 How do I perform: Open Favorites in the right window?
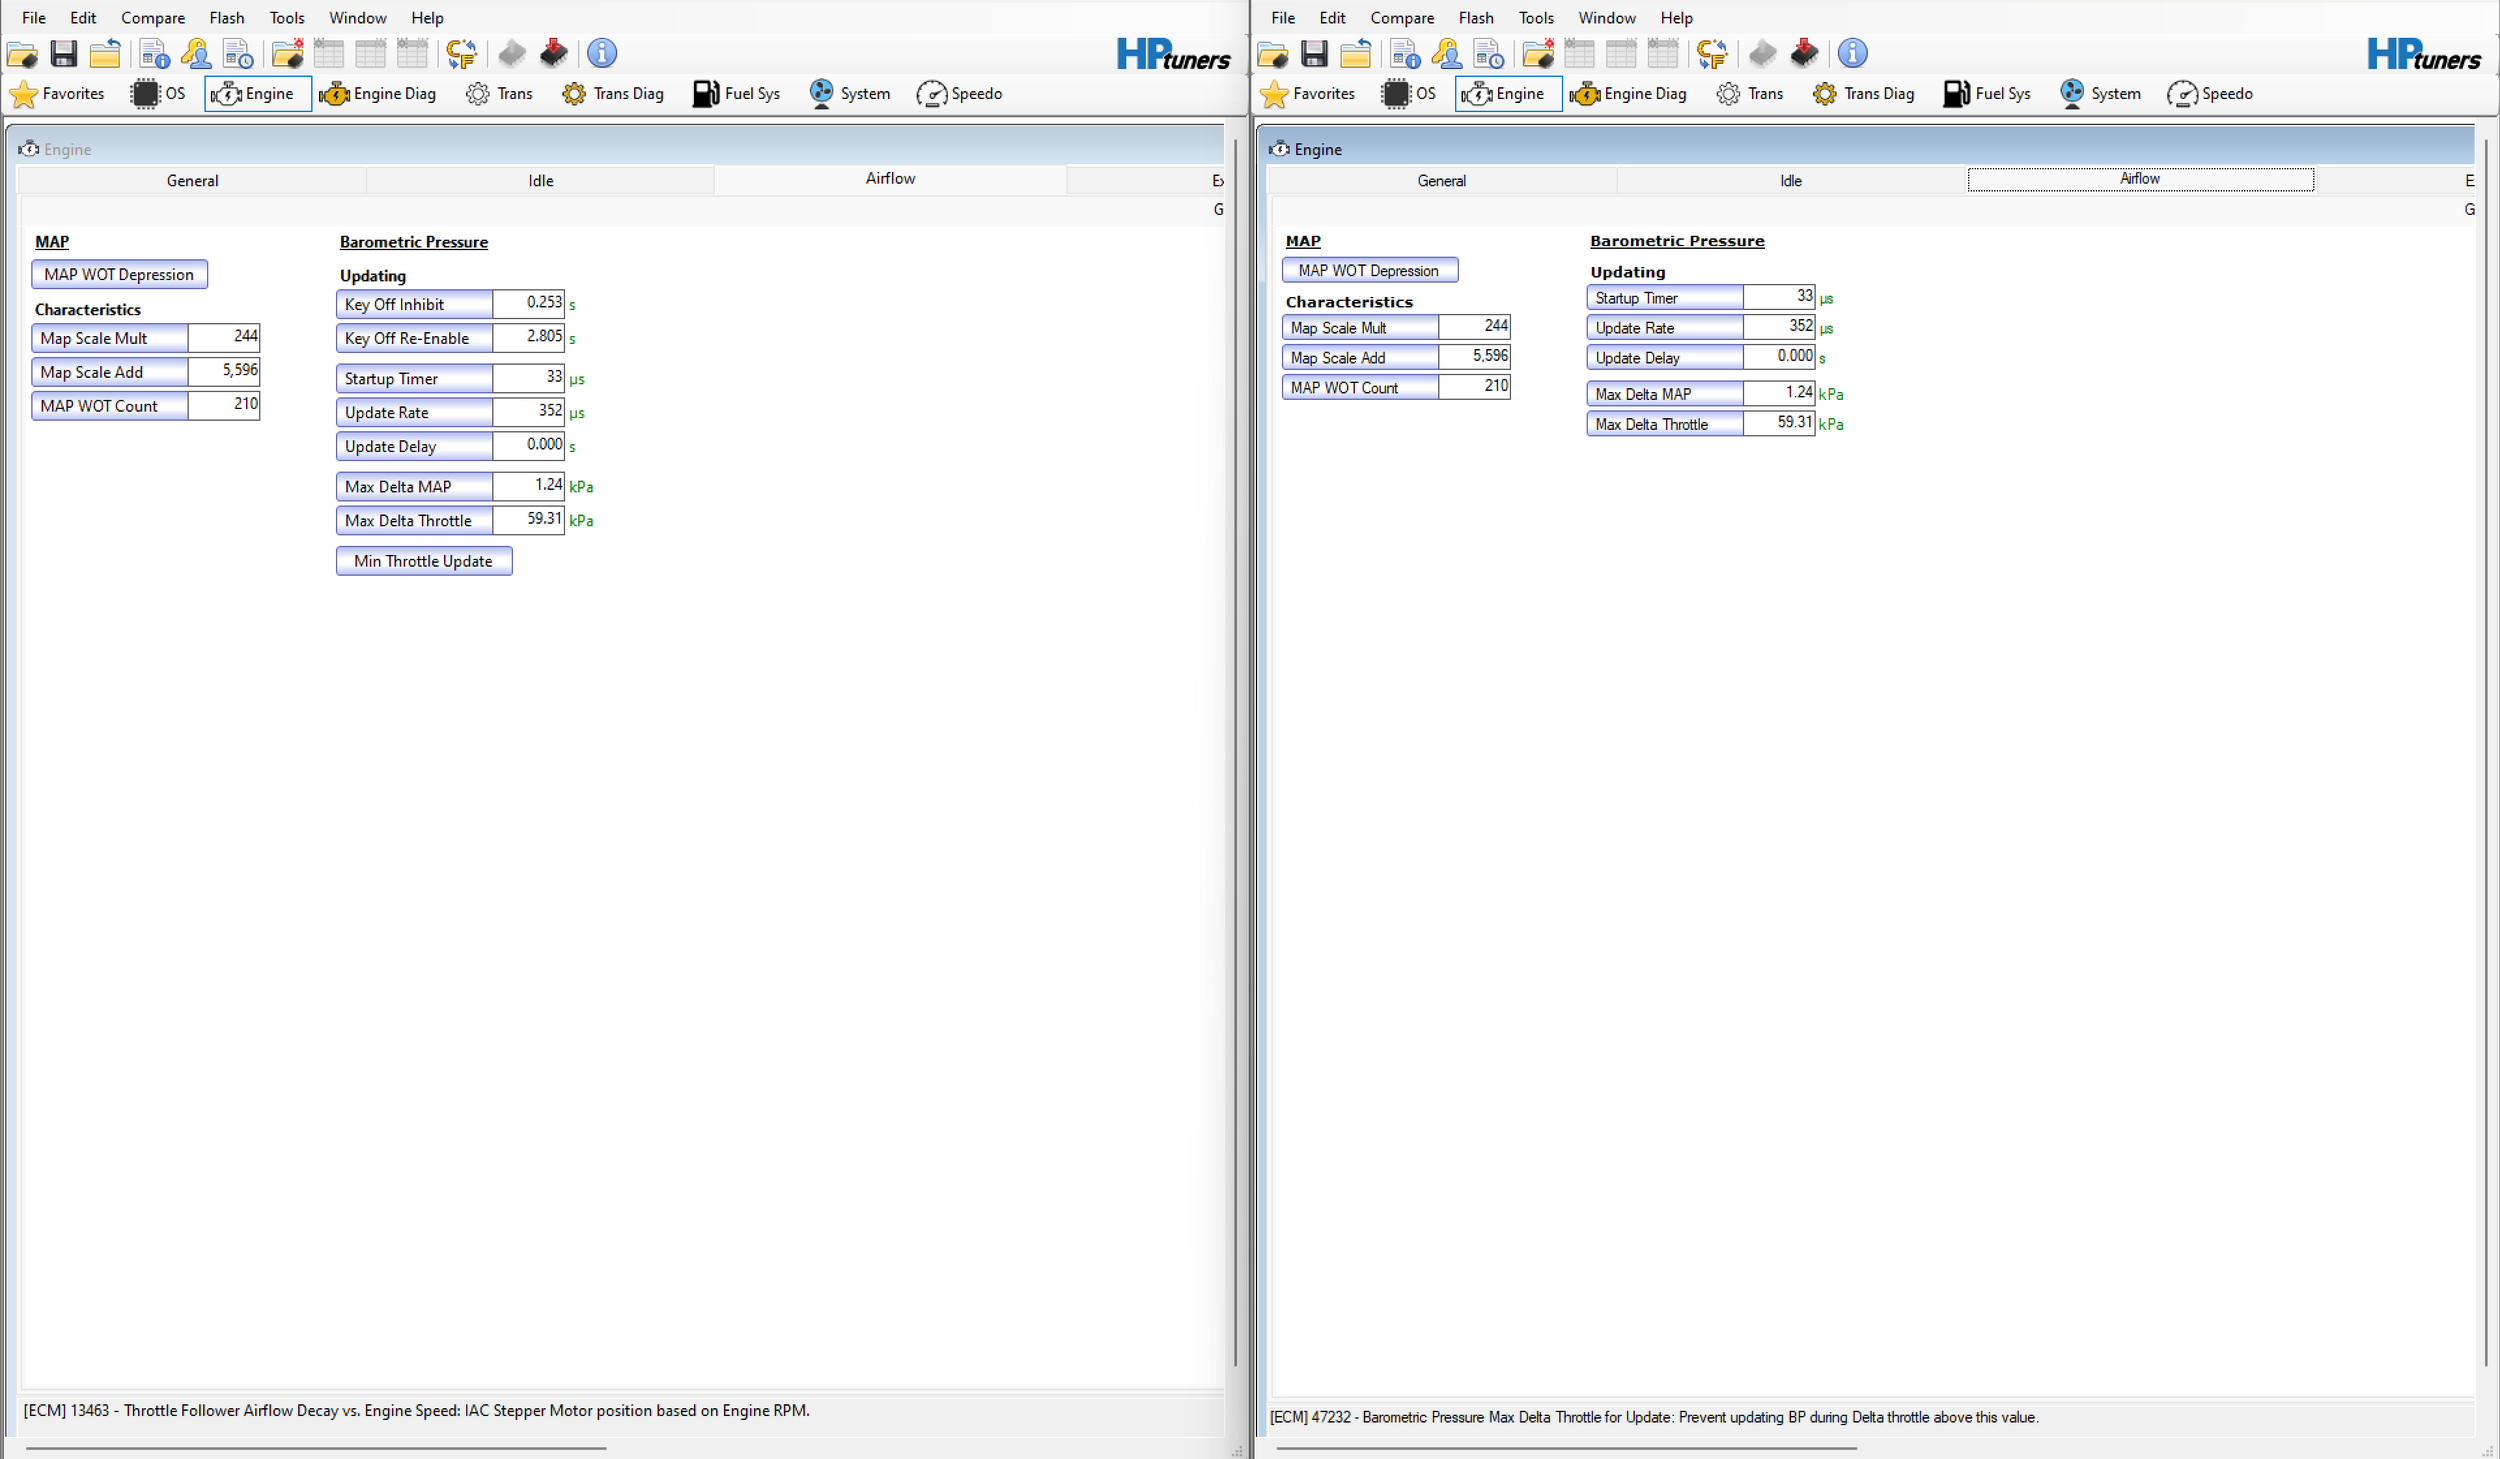tap(1308, 94)
